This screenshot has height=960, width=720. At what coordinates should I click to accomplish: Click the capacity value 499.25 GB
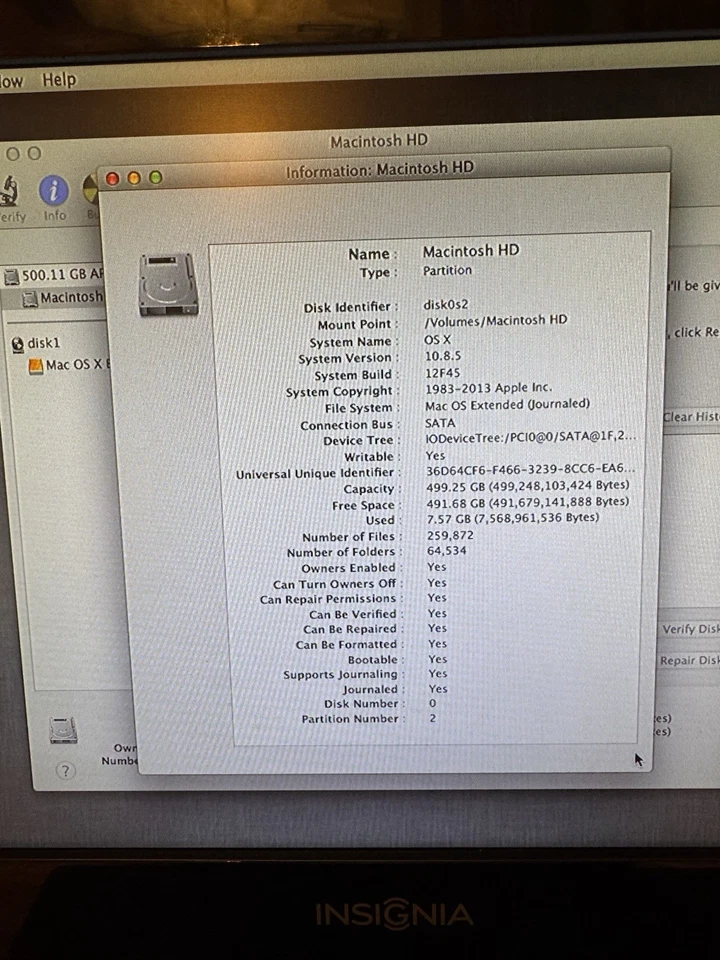point(528,486)
